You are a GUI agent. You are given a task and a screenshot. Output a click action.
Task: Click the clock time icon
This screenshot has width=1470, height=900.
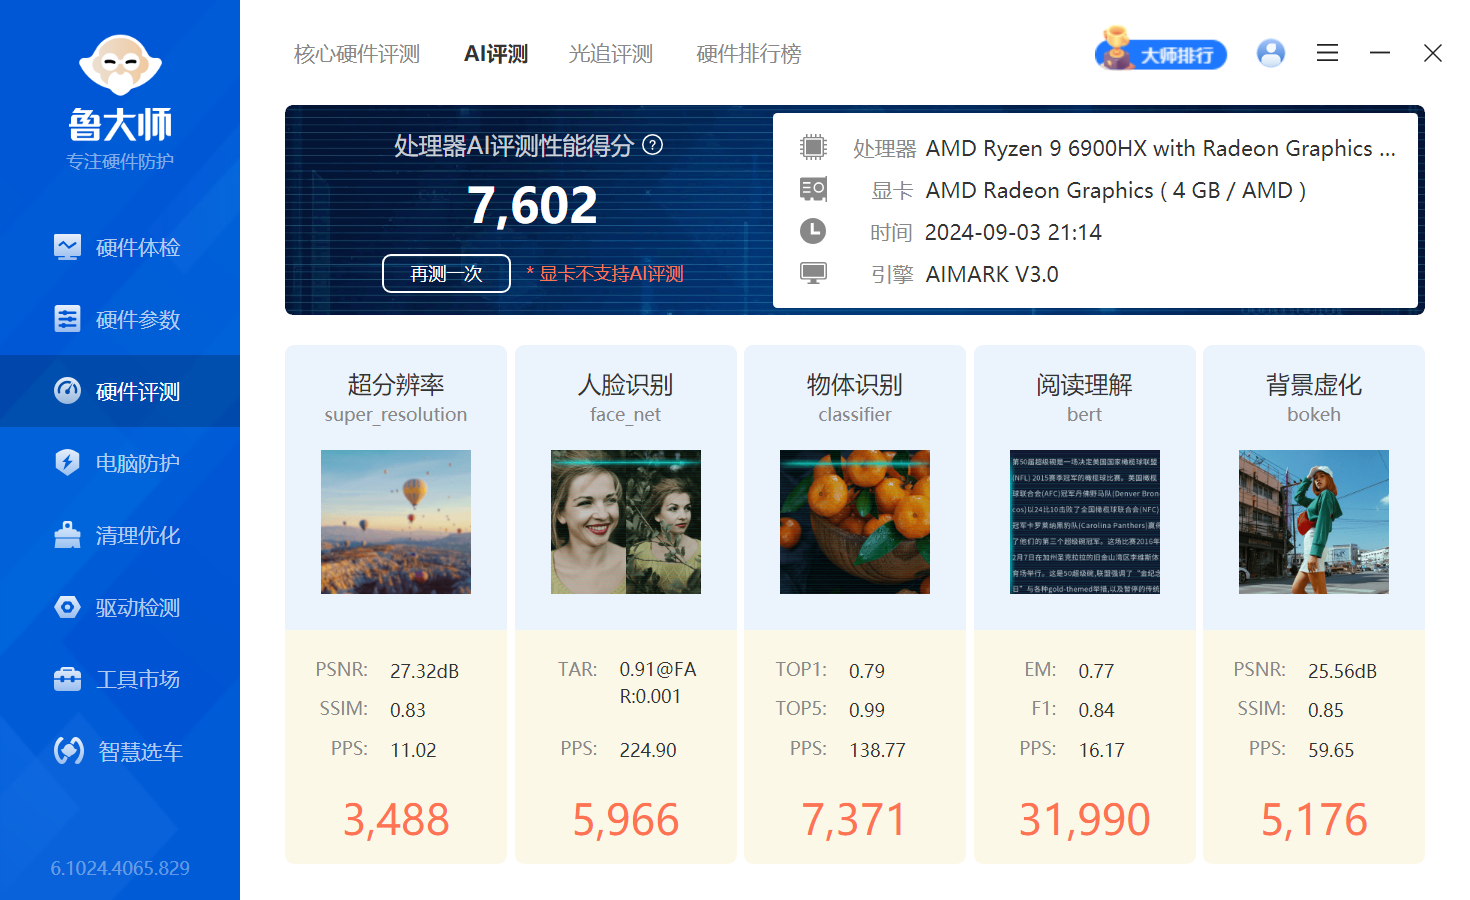coord(813,231)
